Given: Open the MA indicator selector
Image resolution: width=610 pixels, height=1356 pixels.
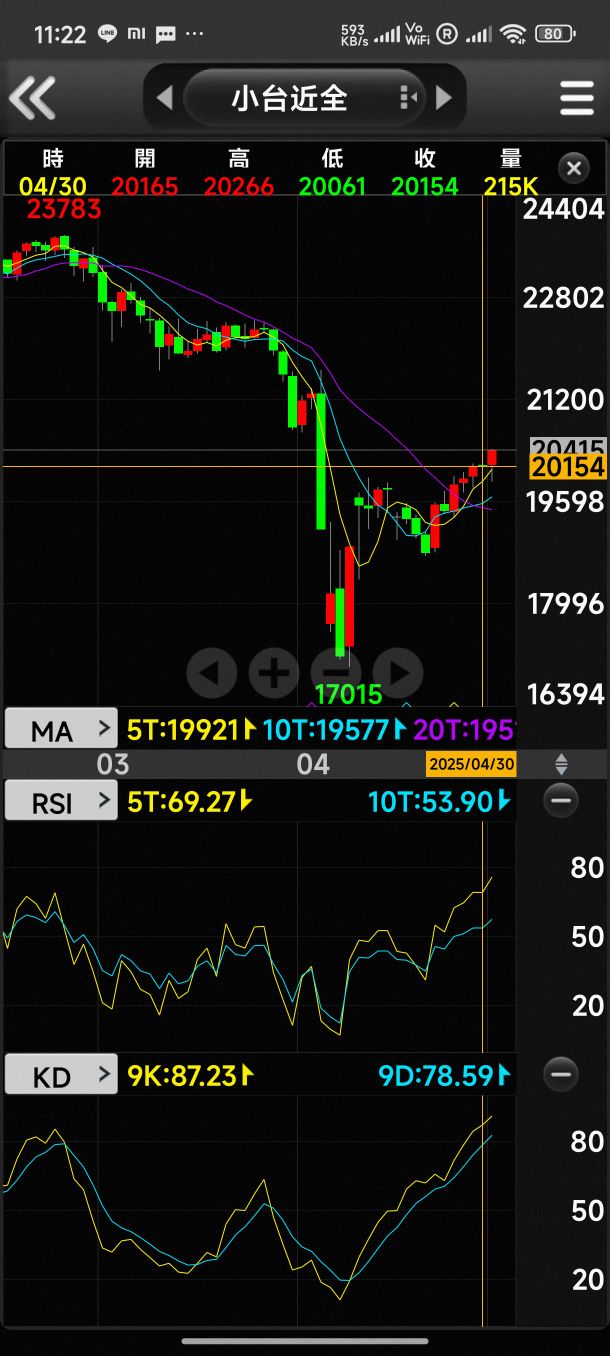Looking at the screenshot, I should (61, 729).
